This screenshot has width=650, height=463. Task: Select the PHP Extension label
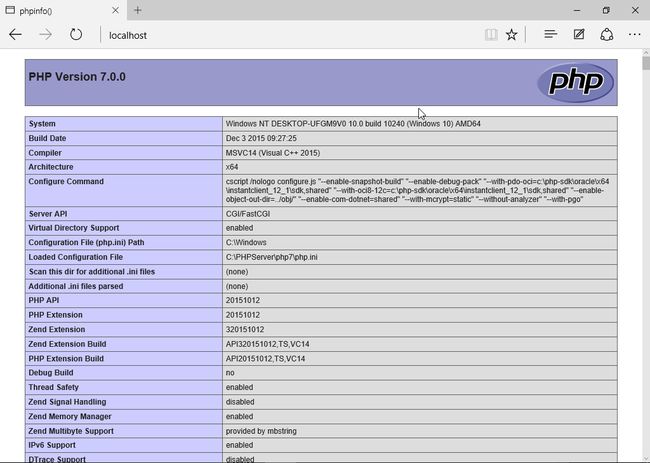(56, 315)
